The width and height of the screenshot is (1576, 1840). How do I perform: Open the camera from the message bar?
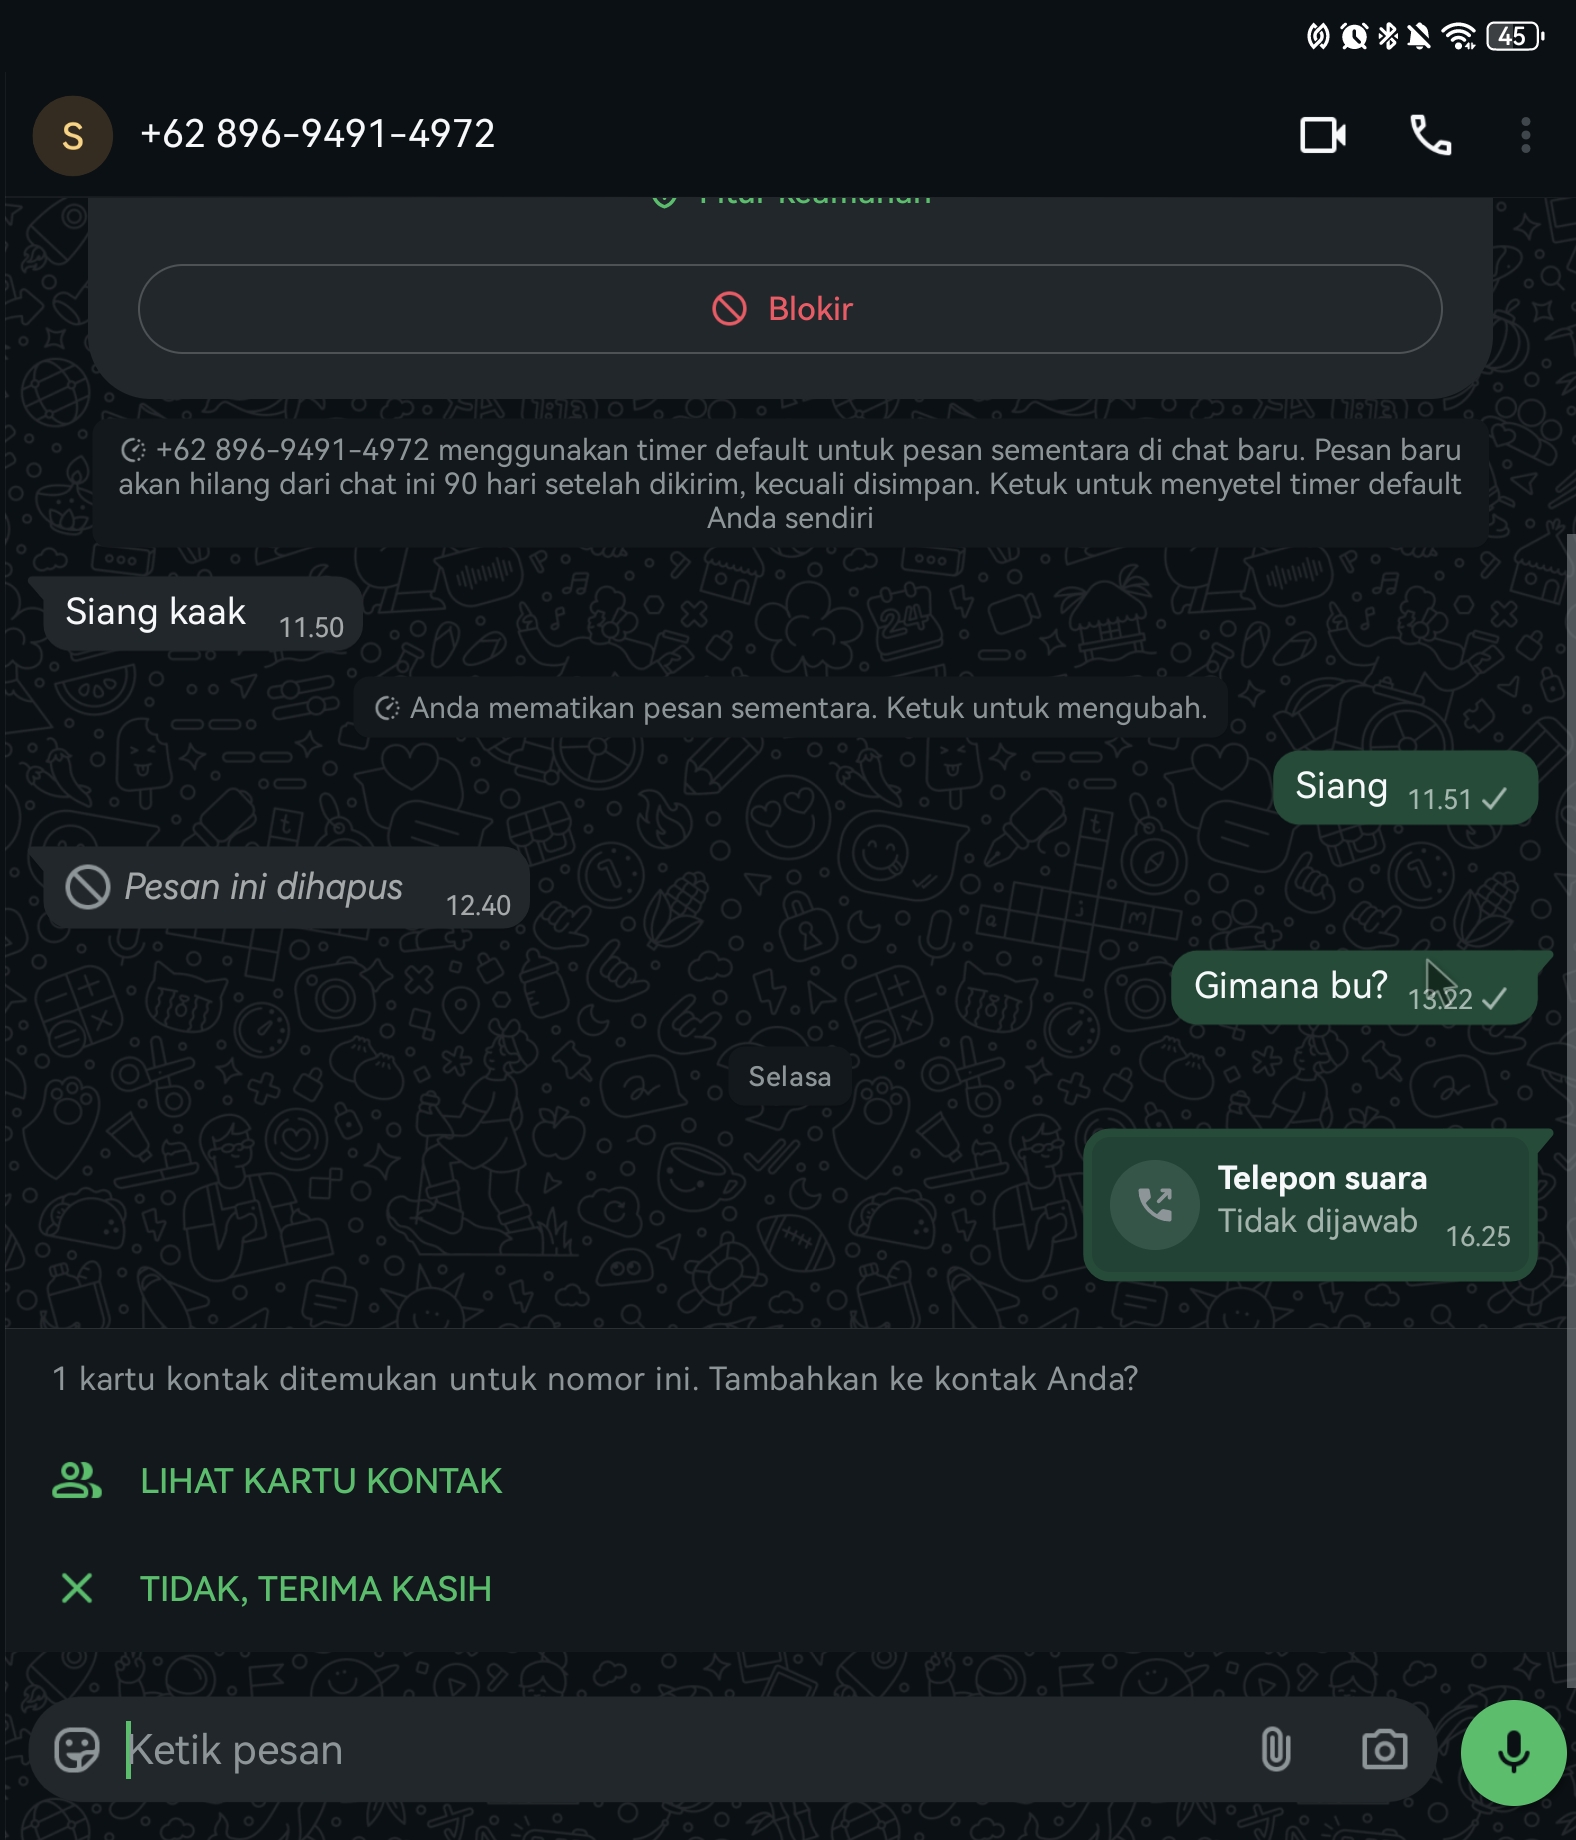pos(1385,1751)
